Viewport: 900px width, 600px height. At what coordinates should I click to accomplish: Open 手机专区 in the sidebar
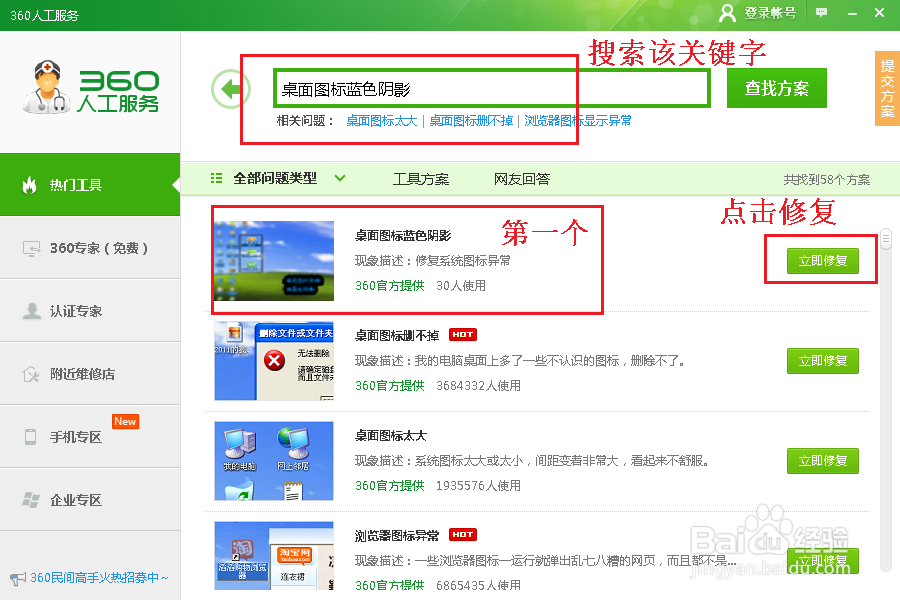click(90, 437)
